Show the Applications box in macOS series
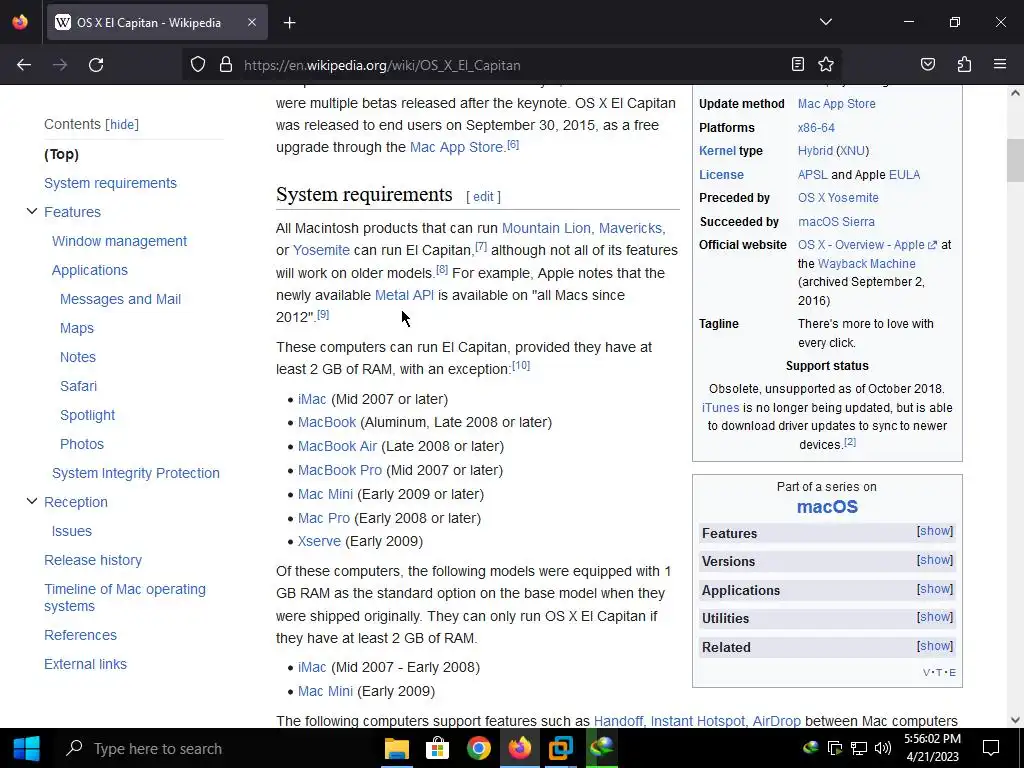This screenshot has height=768, width=1024. pos(935,588)
